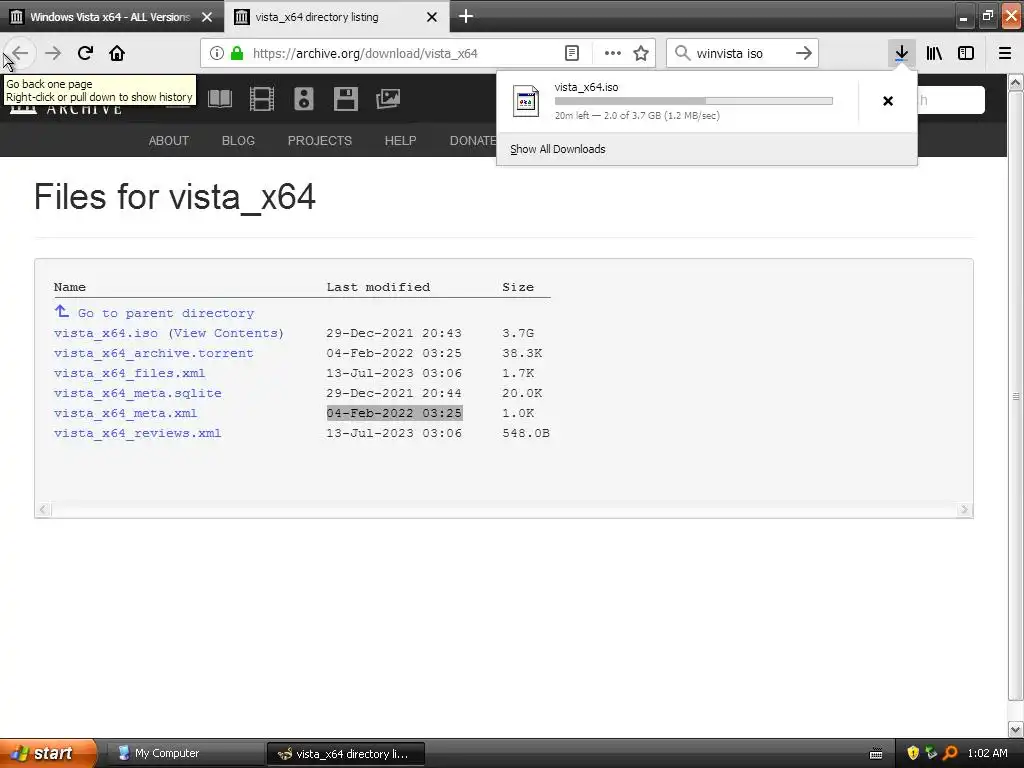
Task: Click the network connection tray icon
Action: [931, 753]
